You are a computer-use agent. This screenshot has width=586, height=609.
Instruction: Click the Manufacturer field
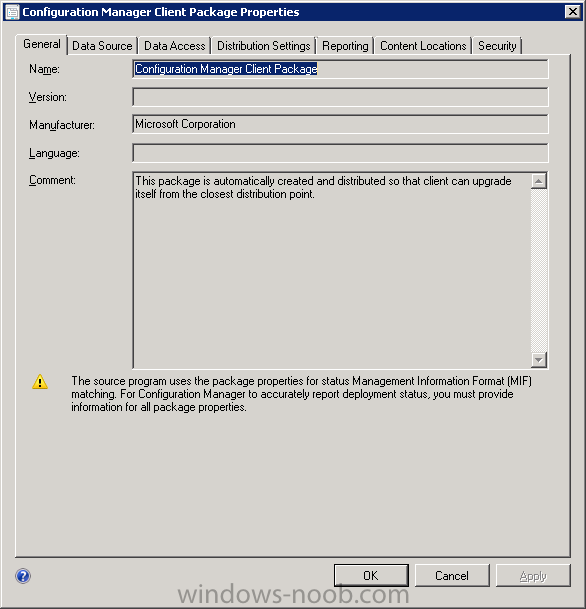[340, 124]
